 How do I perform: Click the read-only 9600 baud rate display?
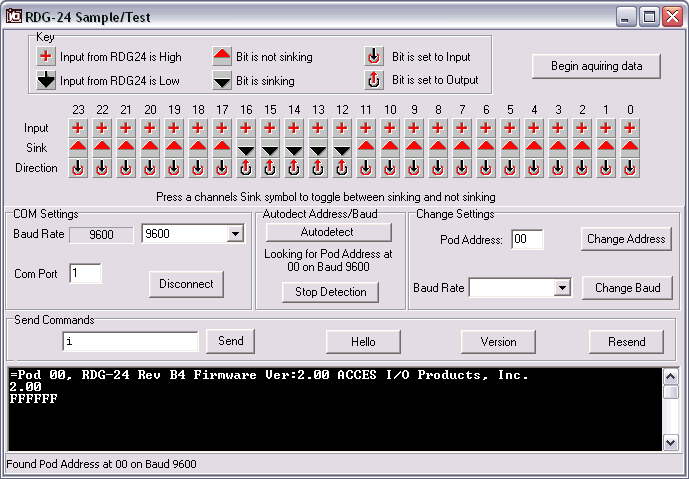(102, 235)
